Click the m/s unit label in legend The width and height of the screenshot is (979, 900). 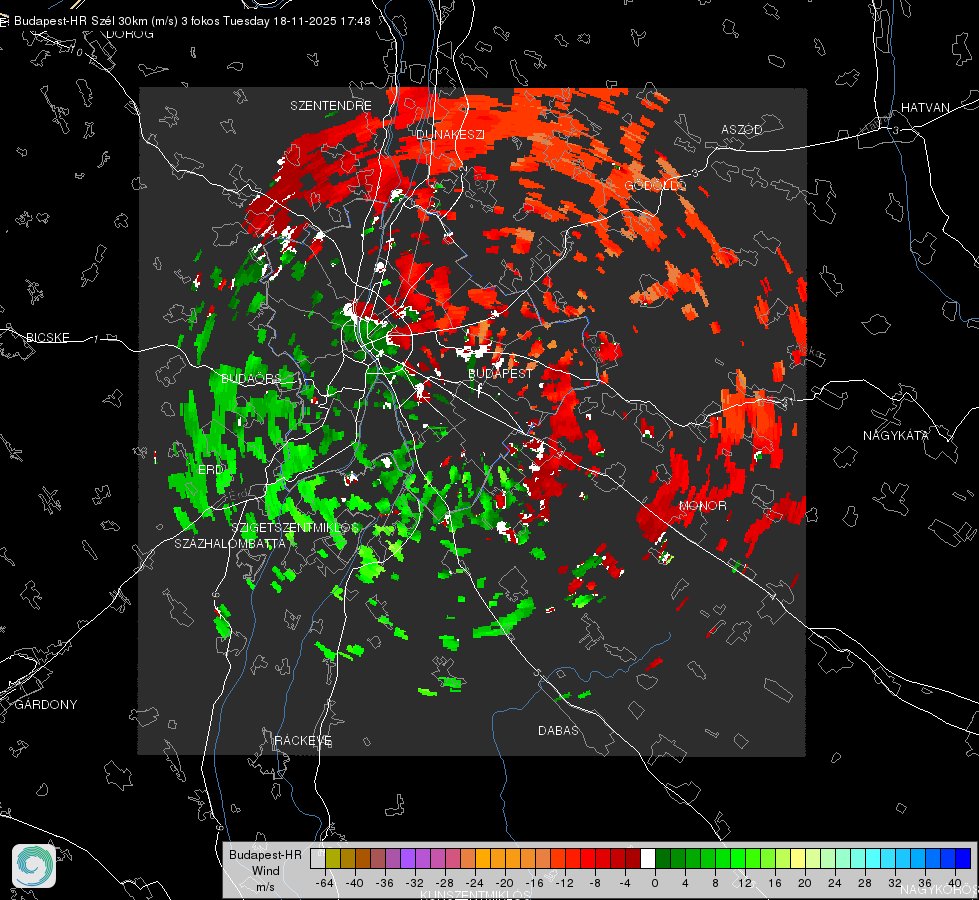click(265, 887)
